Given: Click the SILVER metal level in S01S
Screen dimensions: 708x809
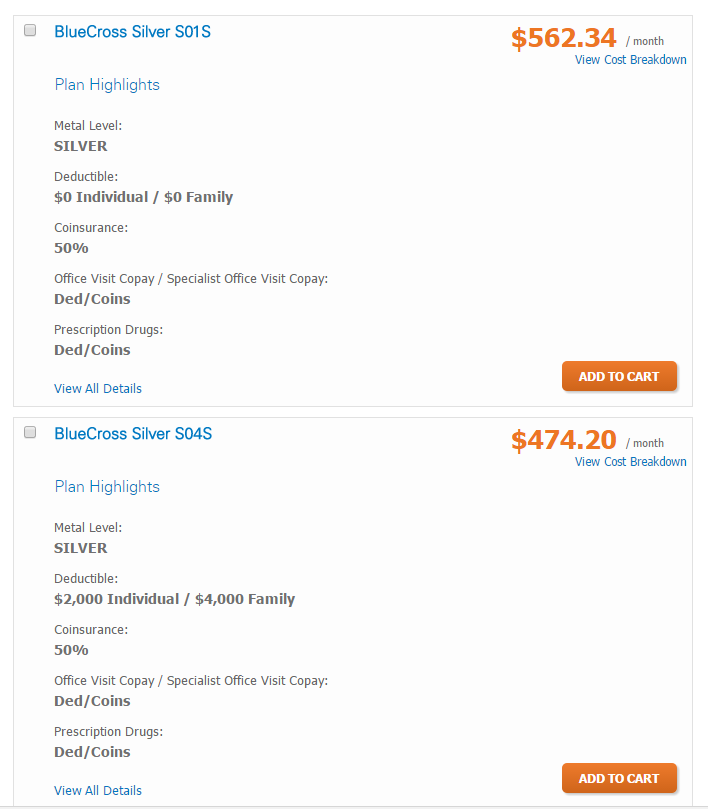Looking at the screenshot, I should pyautogui.click(x=80, y=146).
